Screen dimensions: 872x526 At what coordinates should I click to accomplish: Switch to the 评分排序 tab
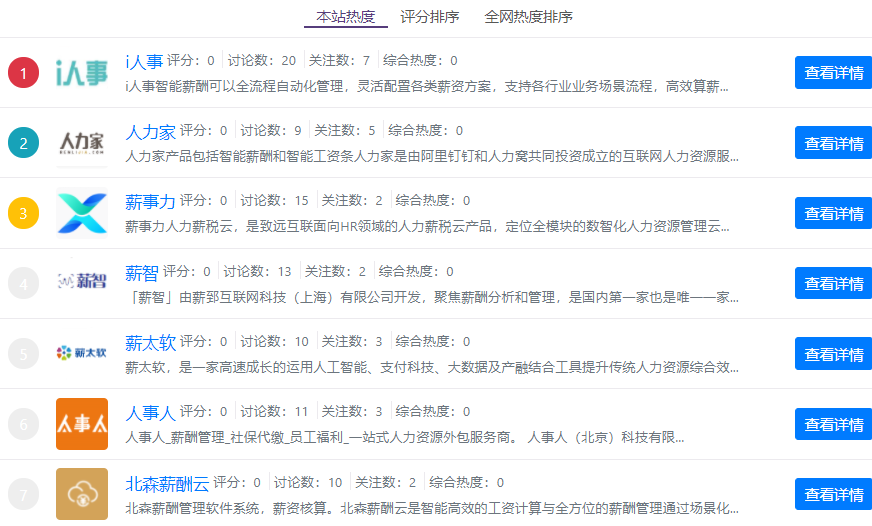pos(429,17)
